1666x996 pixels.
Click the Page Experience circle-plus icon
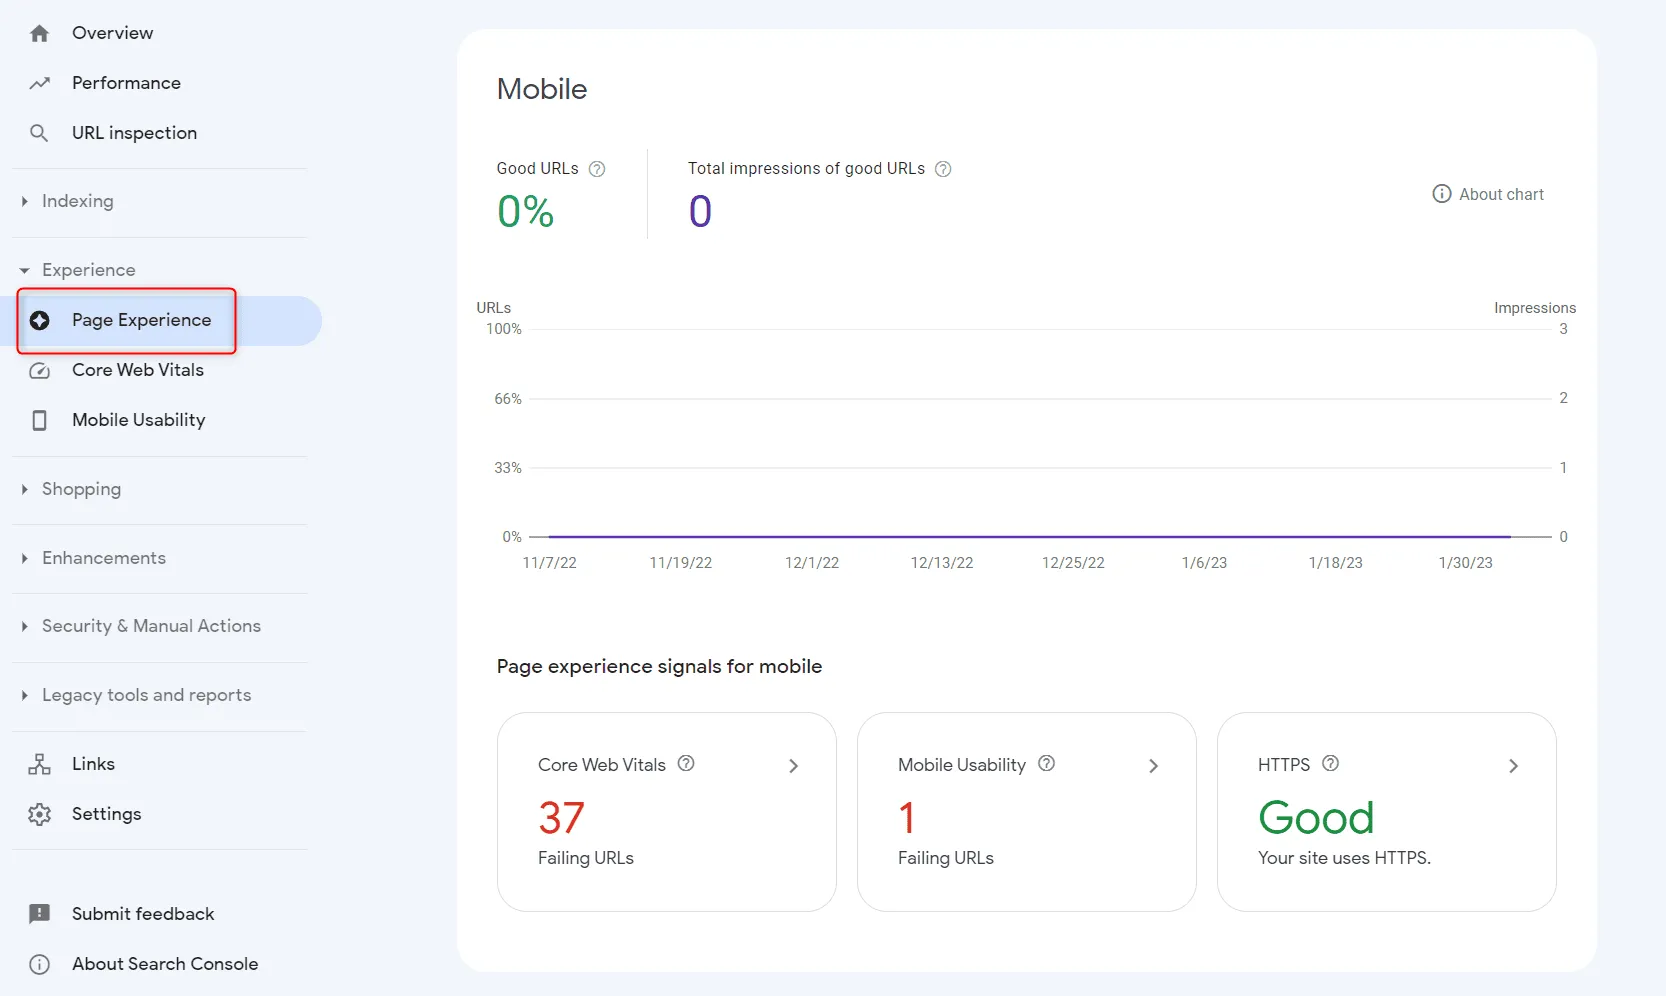coord(39,320)
